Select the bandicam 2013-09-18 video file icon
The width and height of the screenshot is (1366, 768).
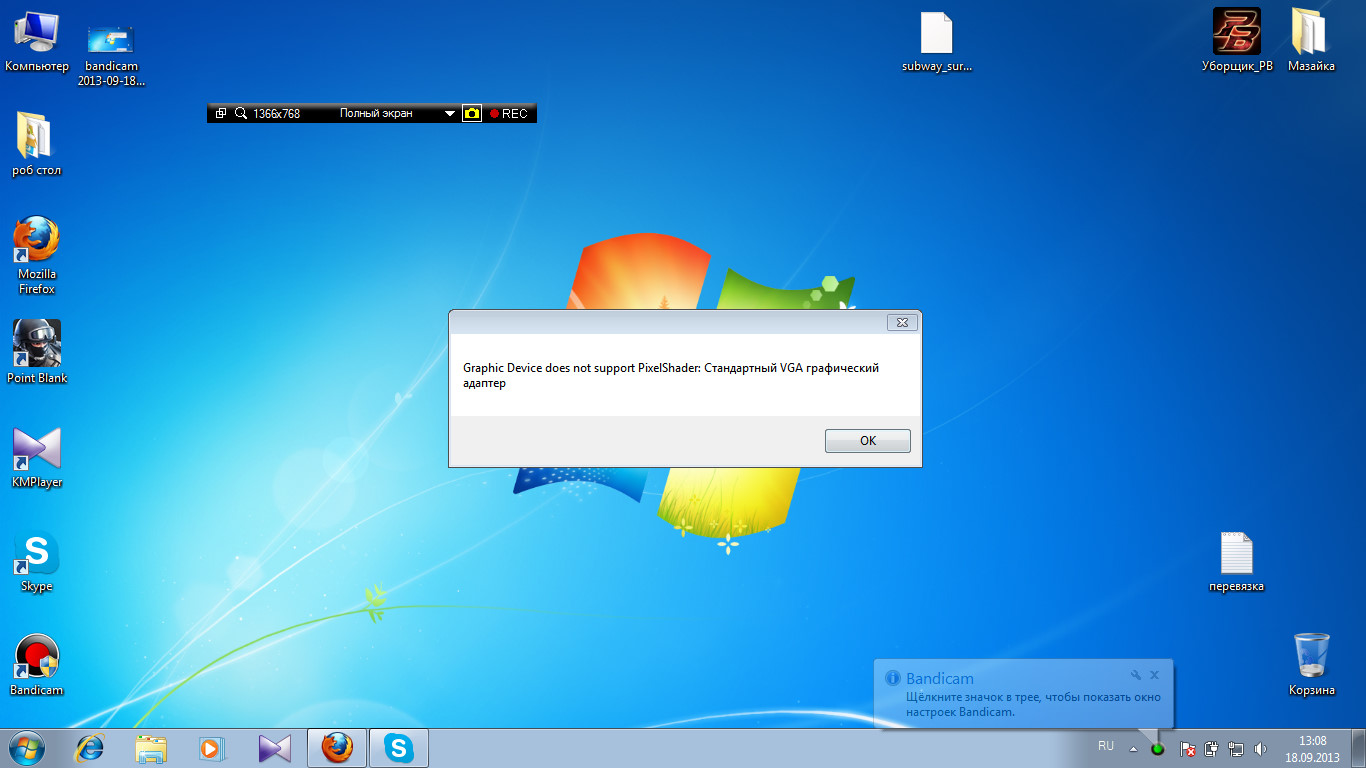(x=111, y=54)
